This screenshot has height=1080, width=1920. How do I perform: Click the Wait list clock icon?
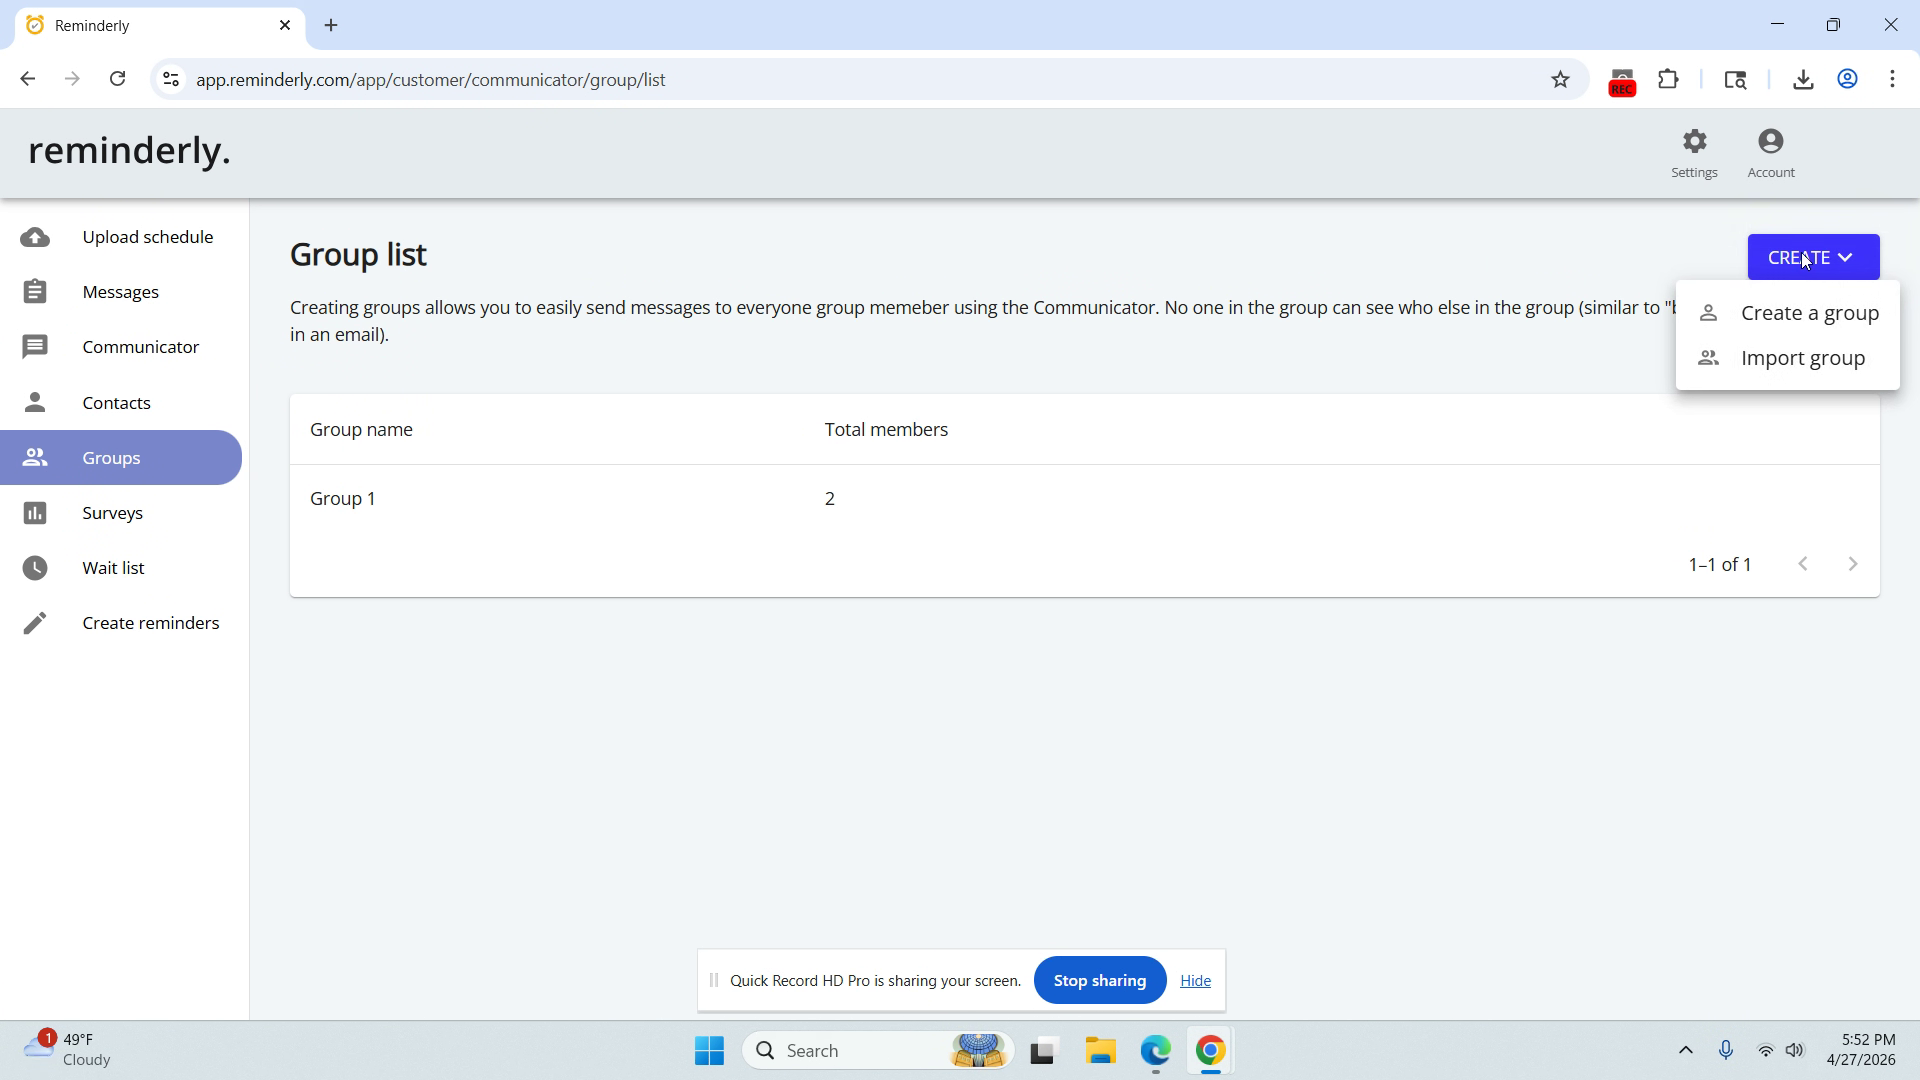(35, 568)
